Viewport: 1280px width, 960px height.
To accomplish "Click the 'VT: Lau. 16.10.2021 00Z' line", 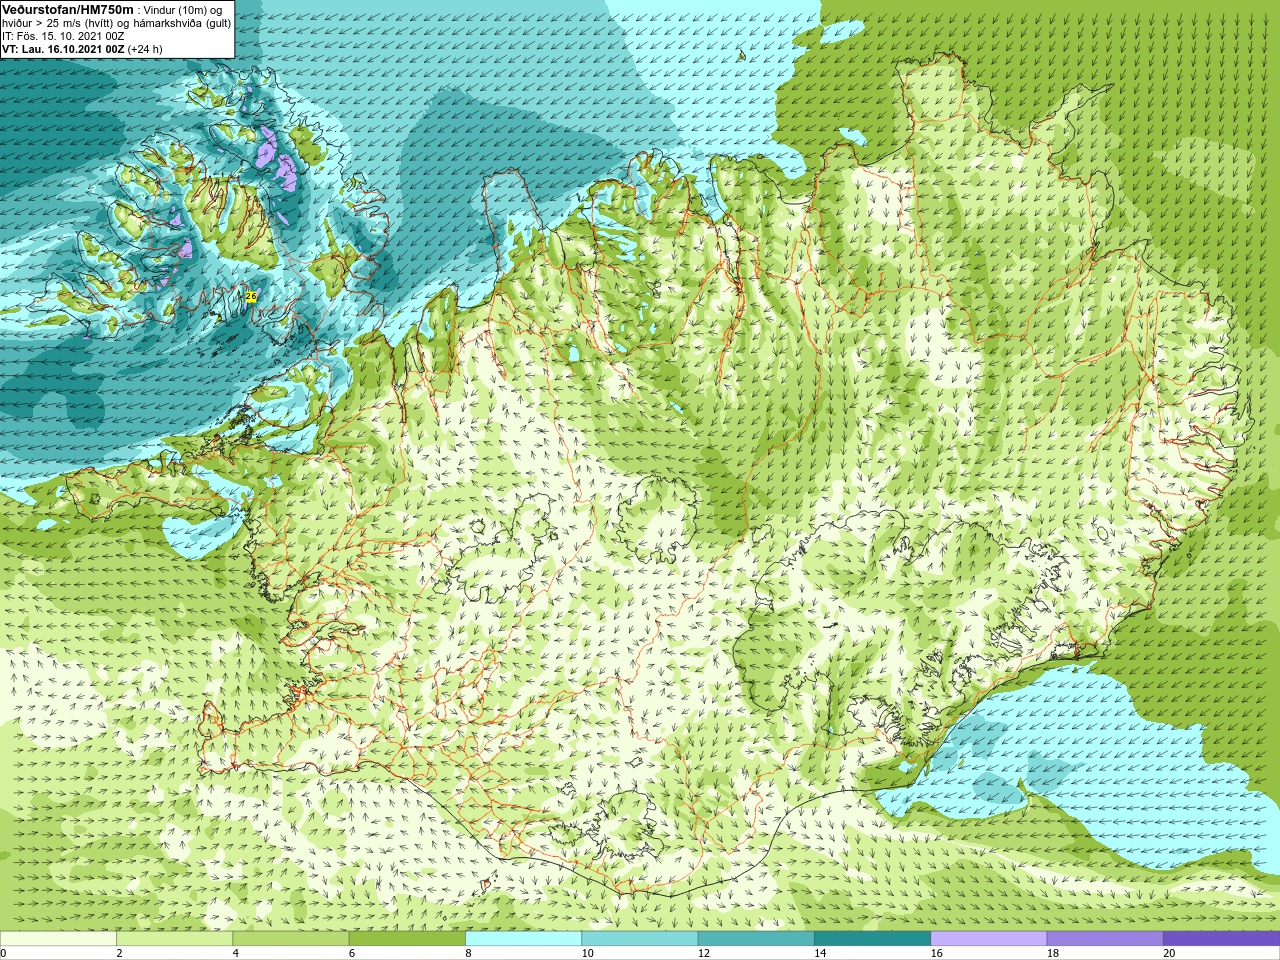I will (x=63, y=48).
